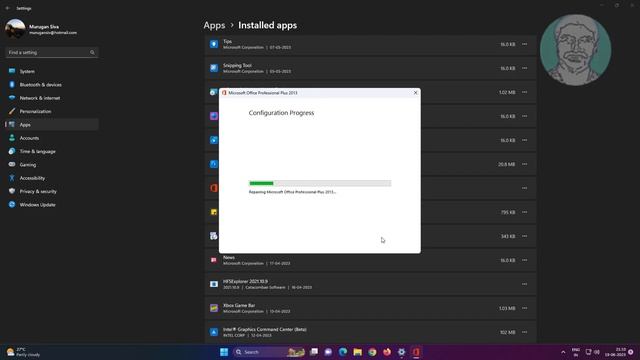640x360 pixels.
Task: Open more options for Xbox Game Bar
Action: [524, 308]
